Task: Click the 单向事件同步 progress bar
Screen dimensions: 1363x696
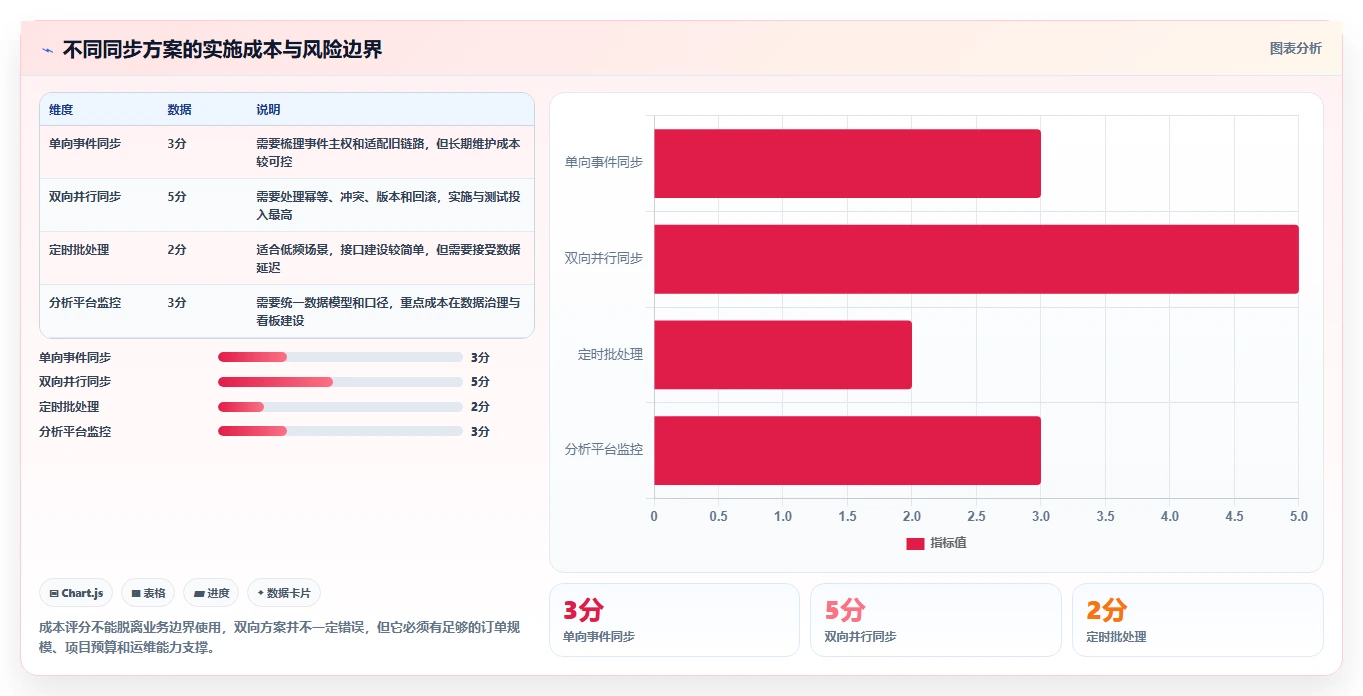Action: [340, 357]
